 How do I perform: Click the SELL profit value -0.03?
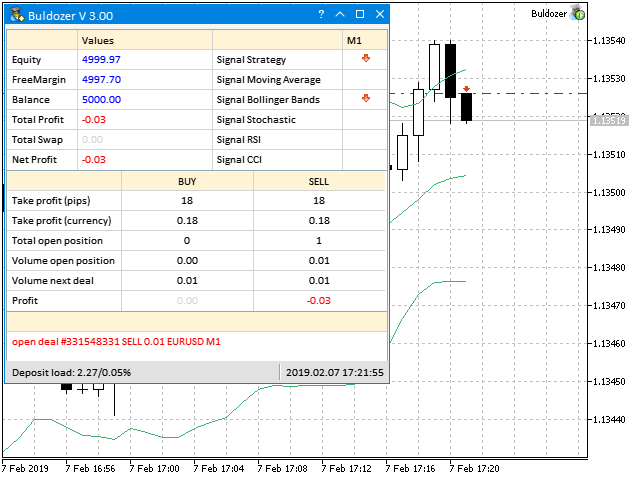point(319,300)
